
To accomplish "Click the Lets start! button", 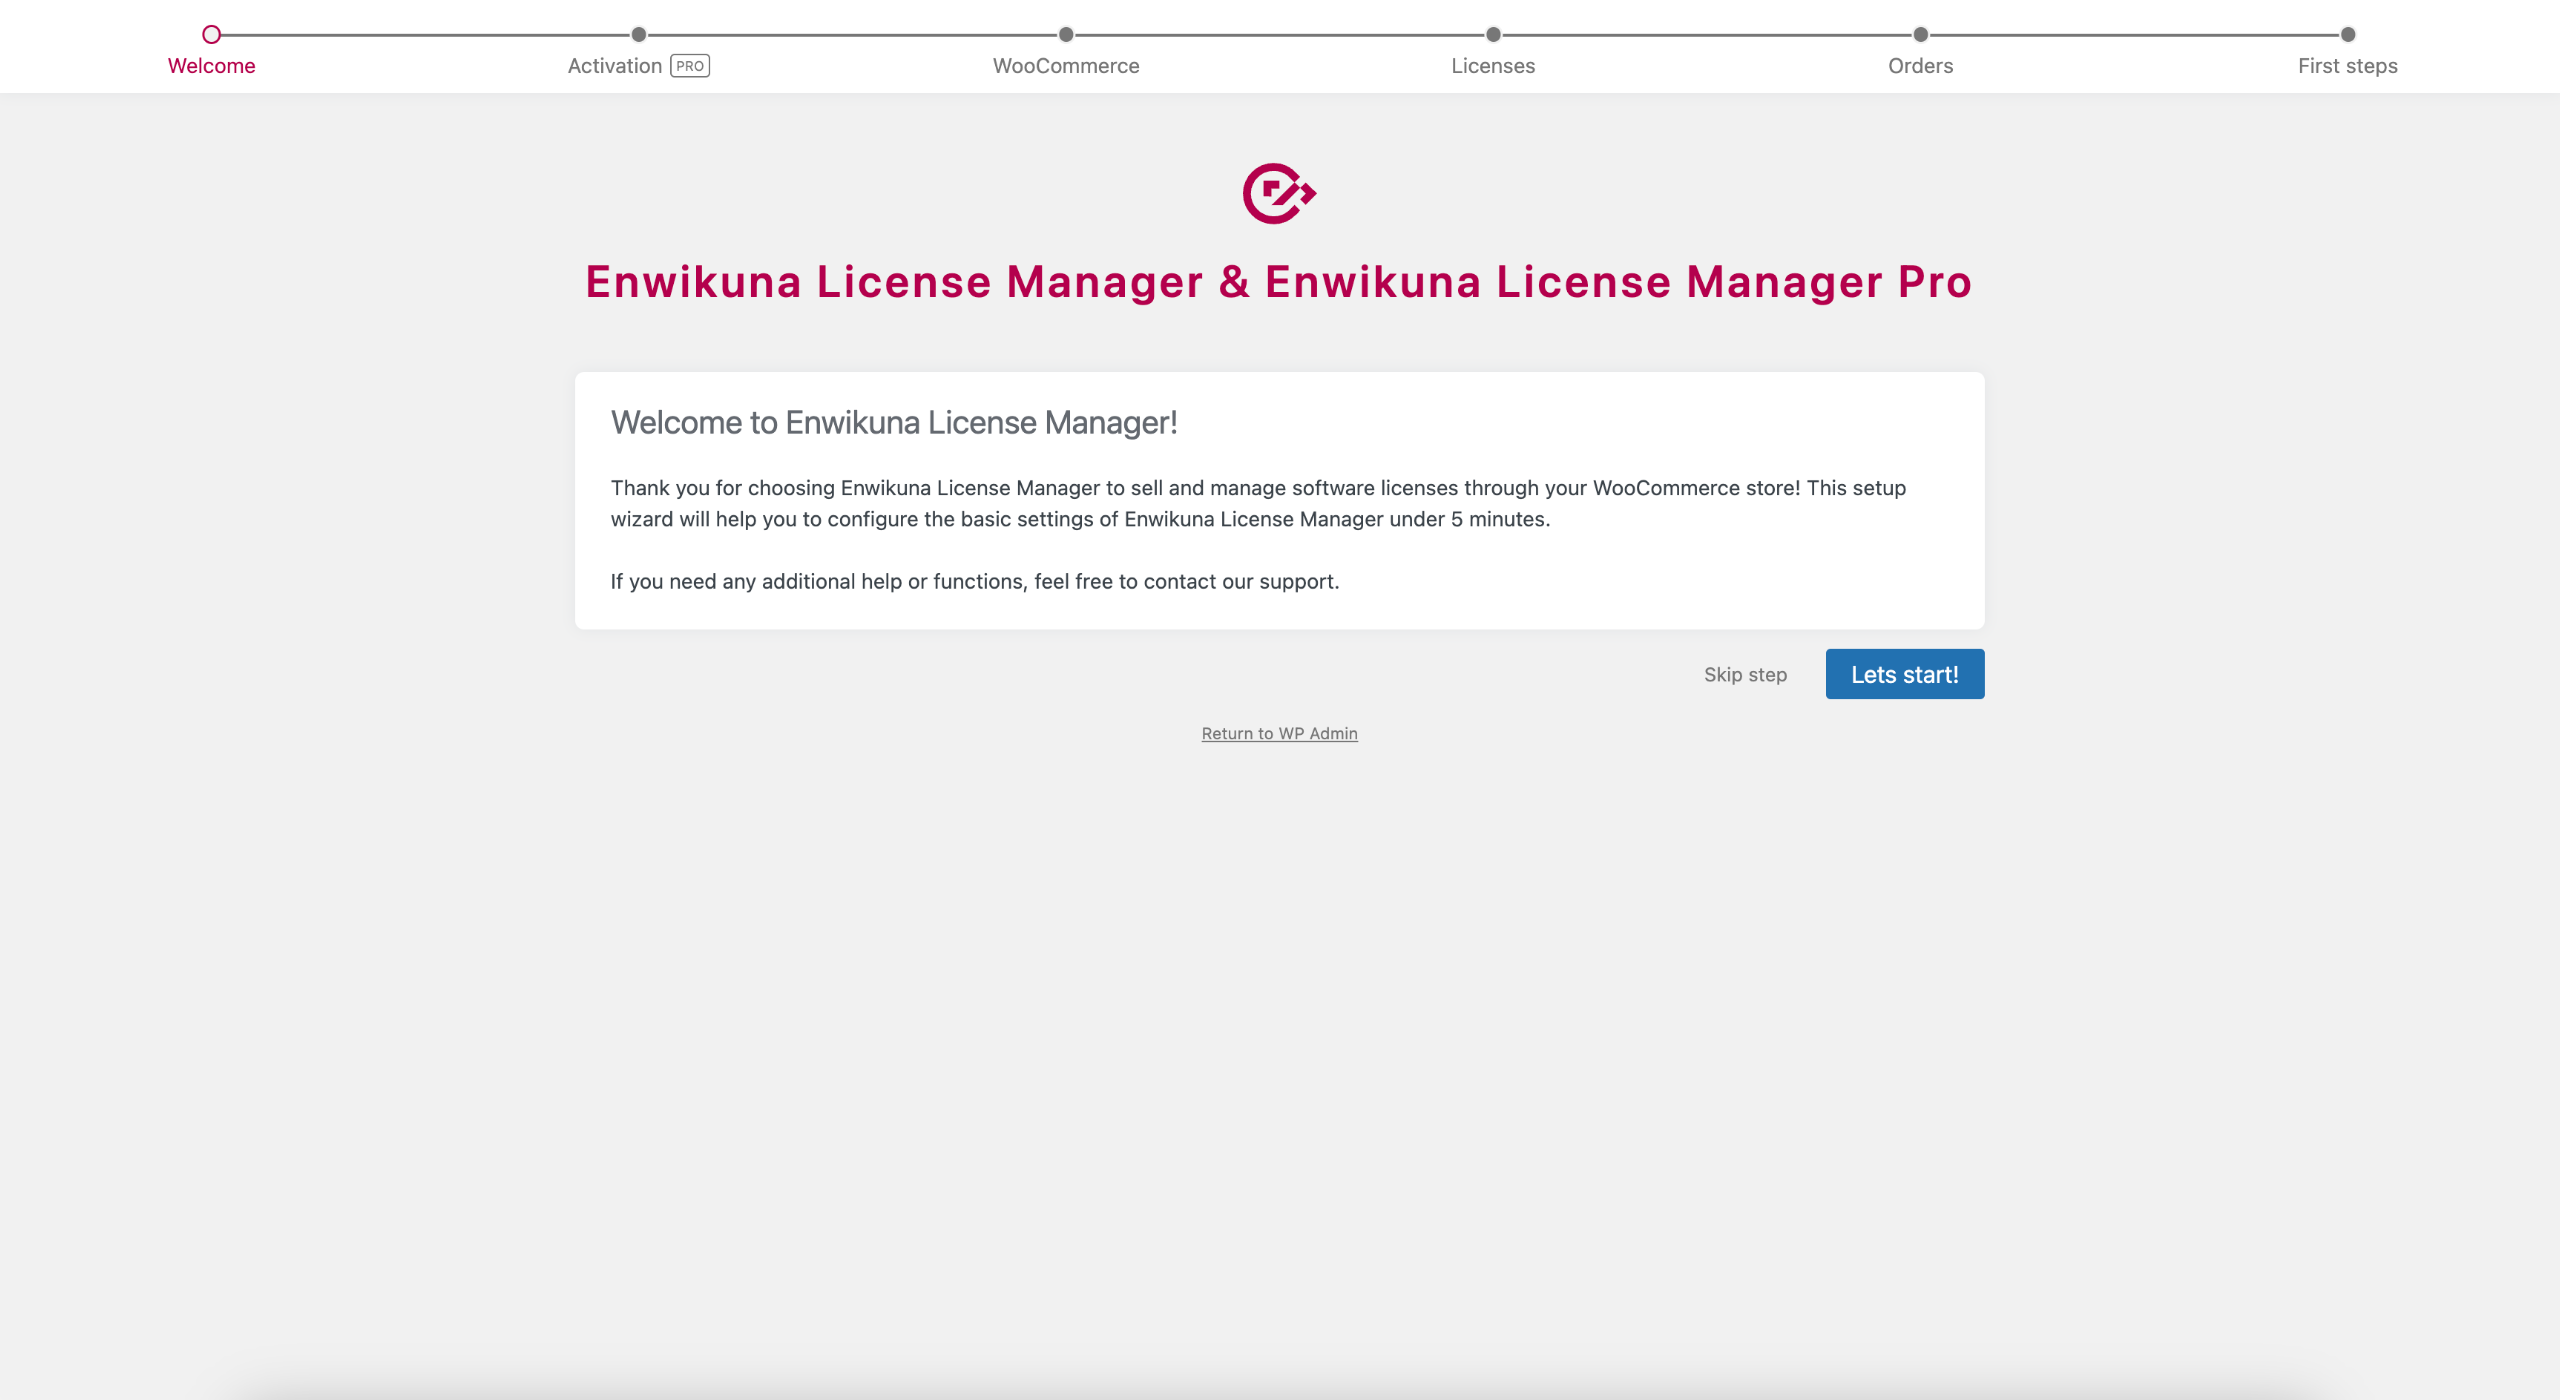I will tap(1905, 674).
